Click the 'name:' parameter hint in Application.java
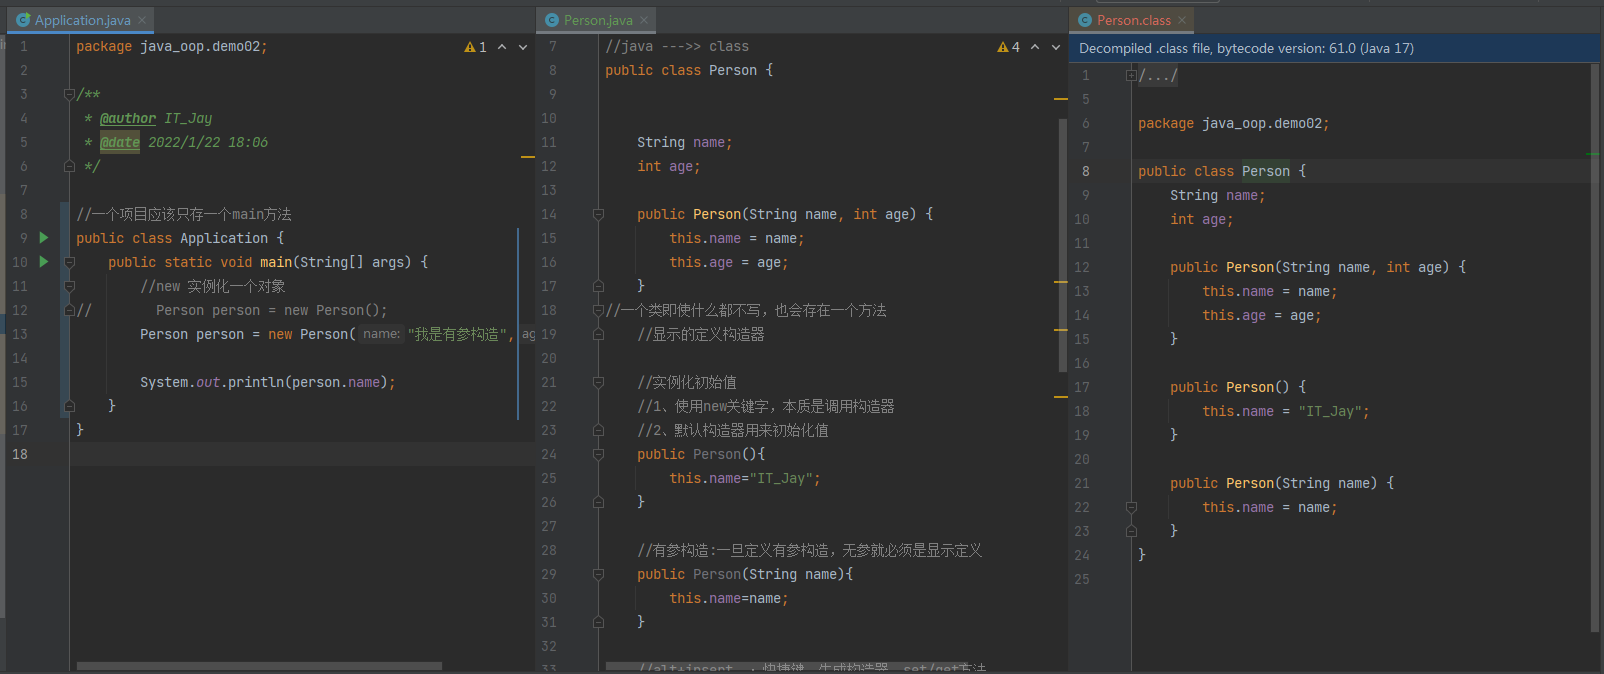Viewport: 1604px width, 674px height. pos(381,334)
